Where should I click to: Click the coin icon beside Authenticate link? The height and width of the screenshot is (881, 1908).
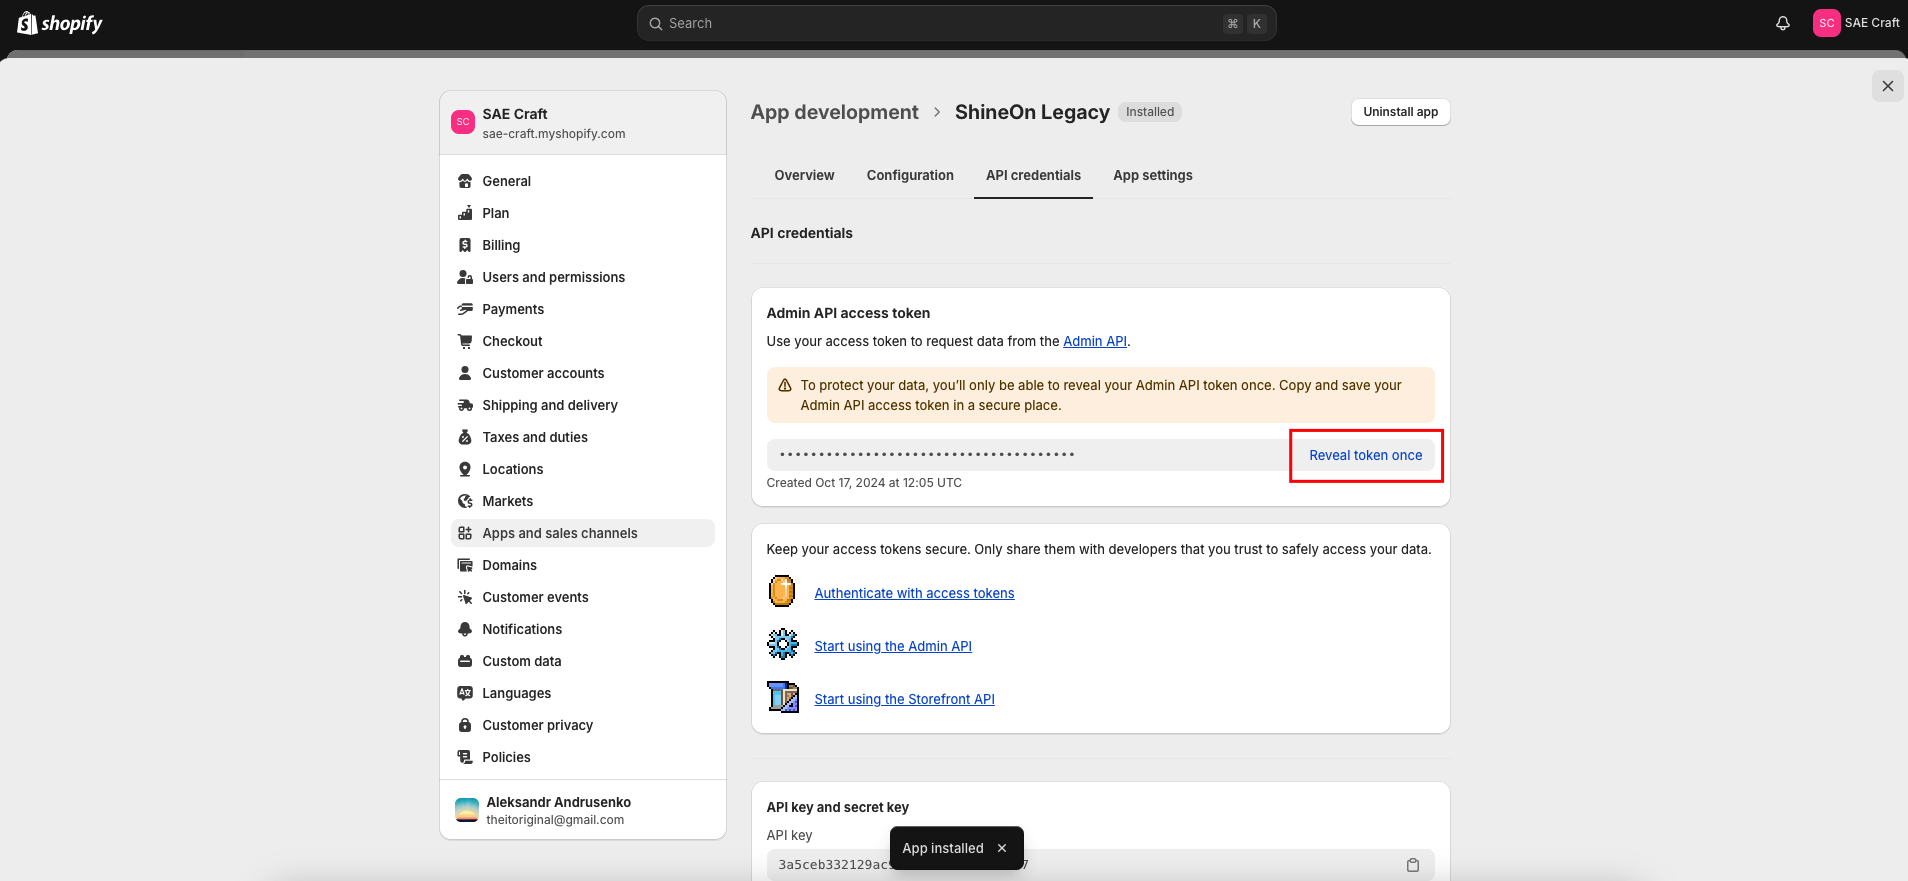782,591
